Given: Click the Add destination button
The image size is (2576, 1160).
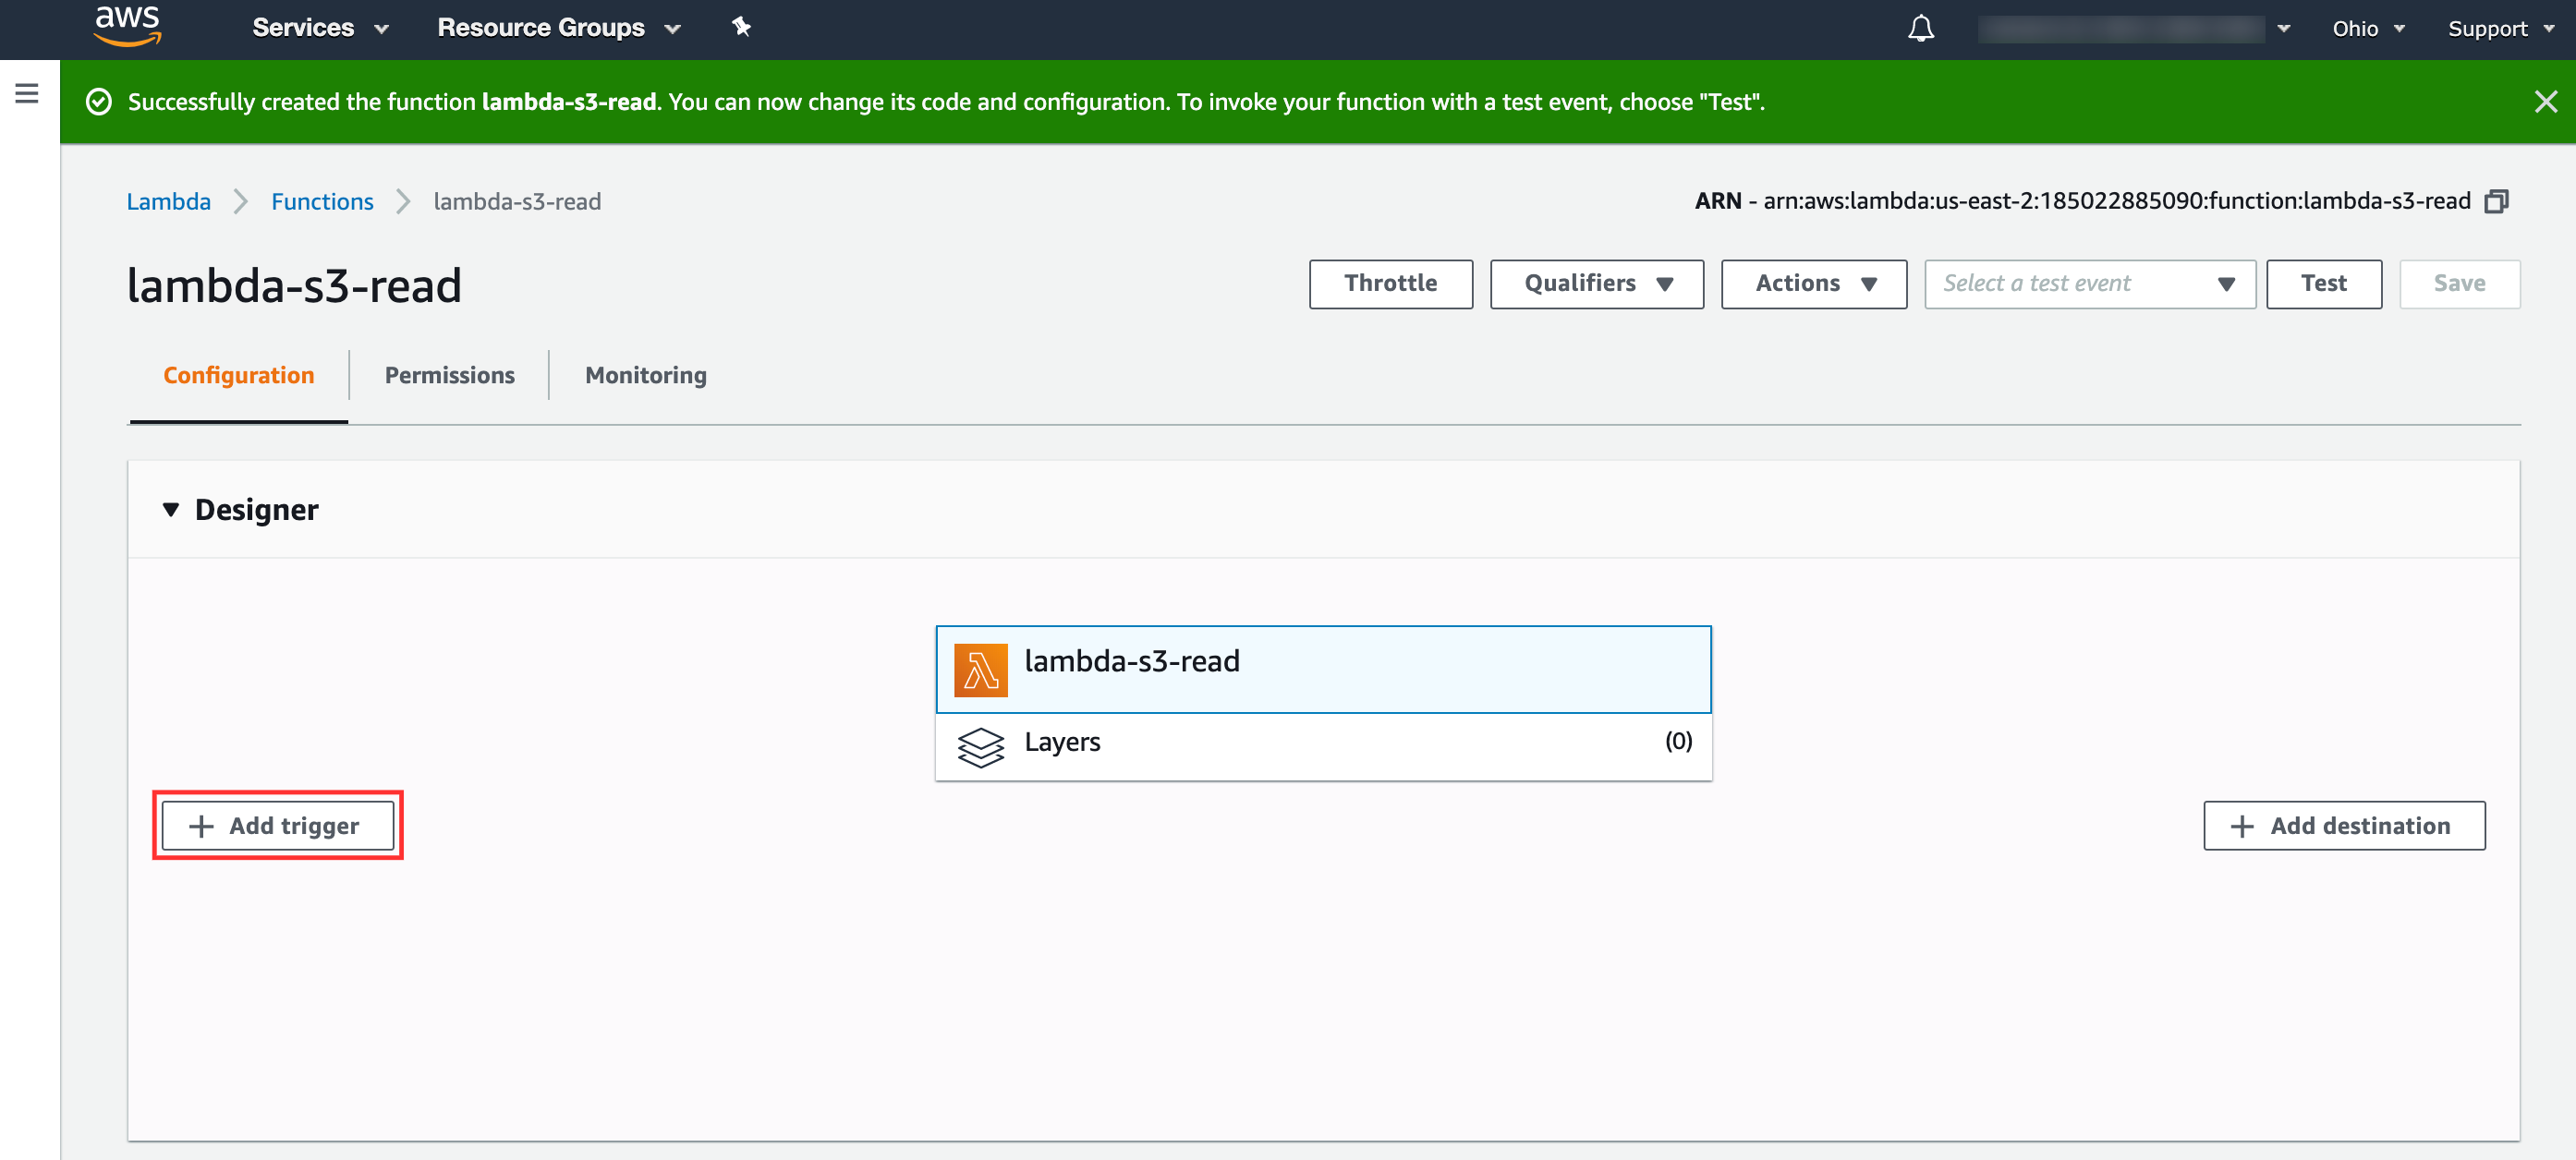Looking at the screenshot, I should [2343, 826].
